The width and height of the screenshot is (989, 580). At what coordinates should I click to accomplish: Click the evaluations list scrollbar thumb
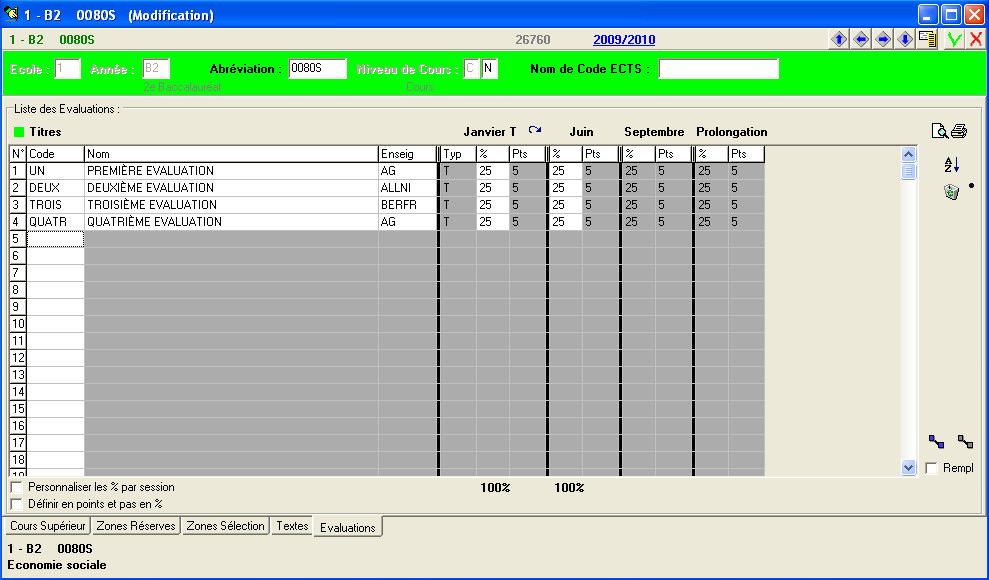pyautogui.click(x=908, y=171)
